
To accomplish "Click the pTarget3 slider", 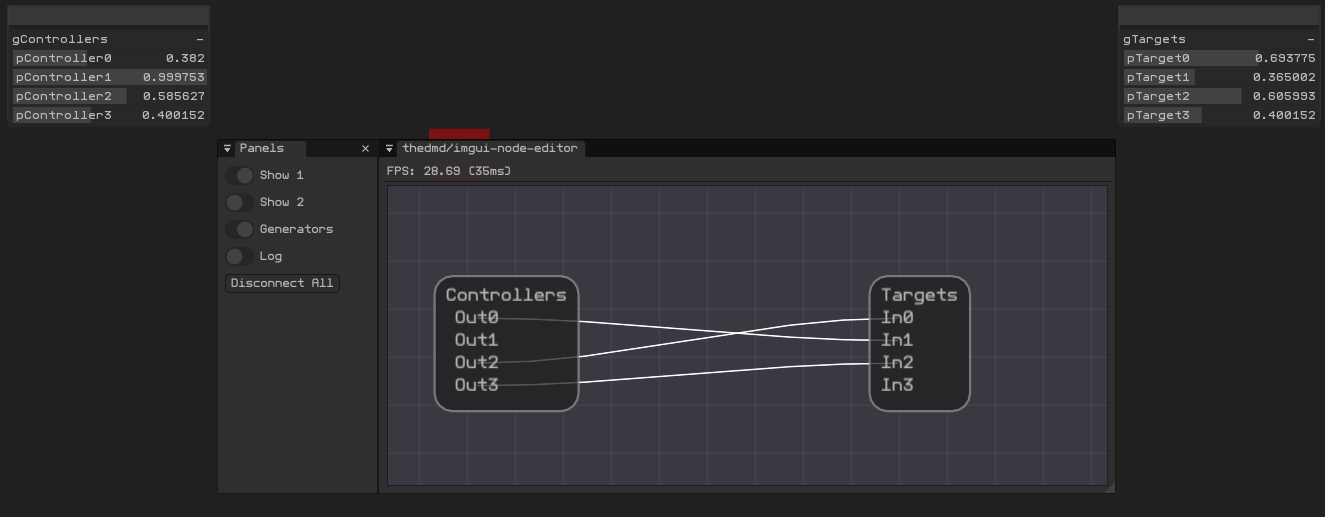I will coord(1220,115).
